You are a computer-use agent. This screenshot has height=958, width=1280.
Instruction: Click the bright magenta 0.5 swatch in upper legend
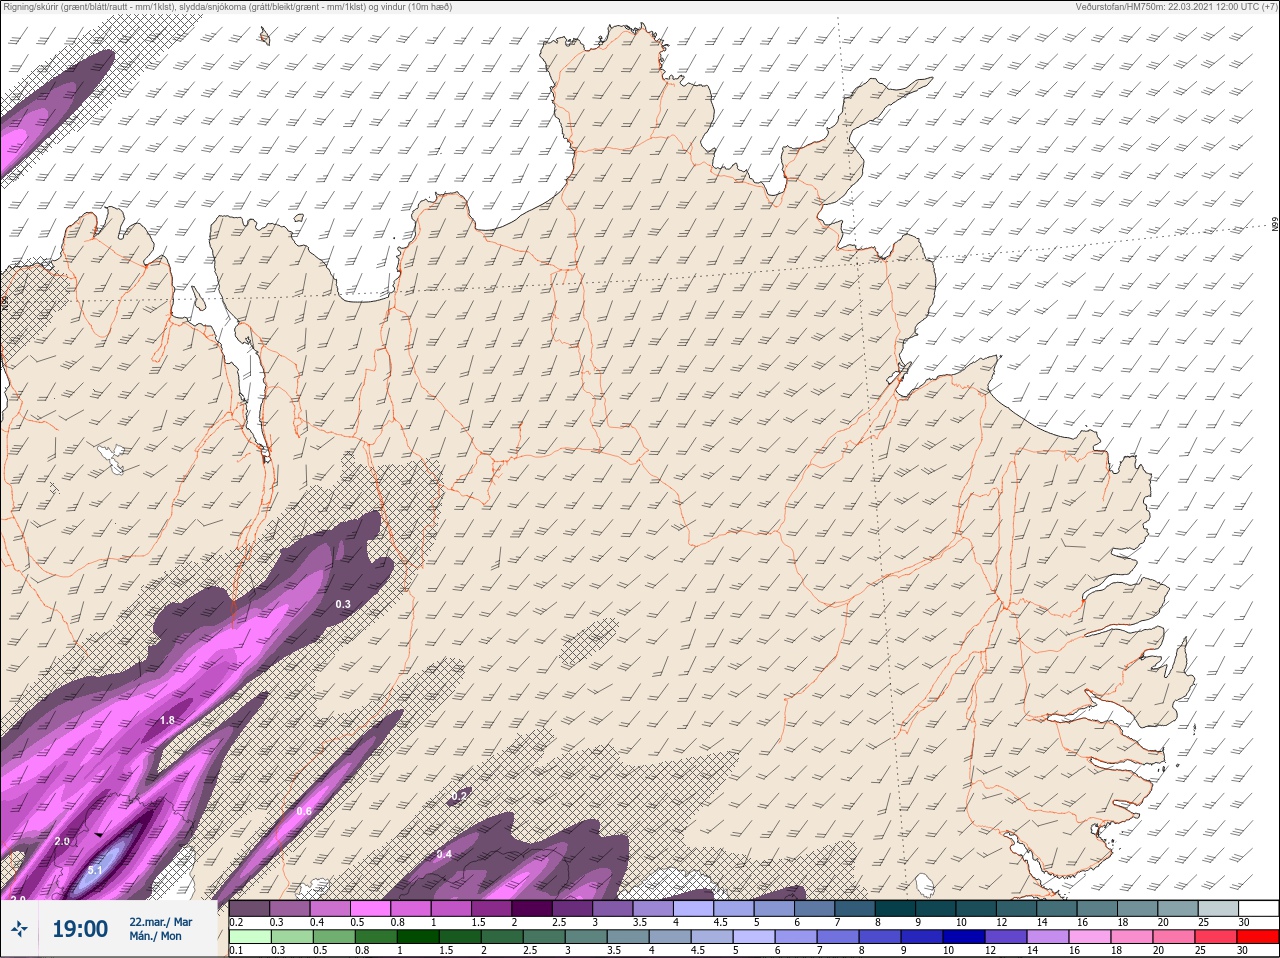tap(370, 908)
